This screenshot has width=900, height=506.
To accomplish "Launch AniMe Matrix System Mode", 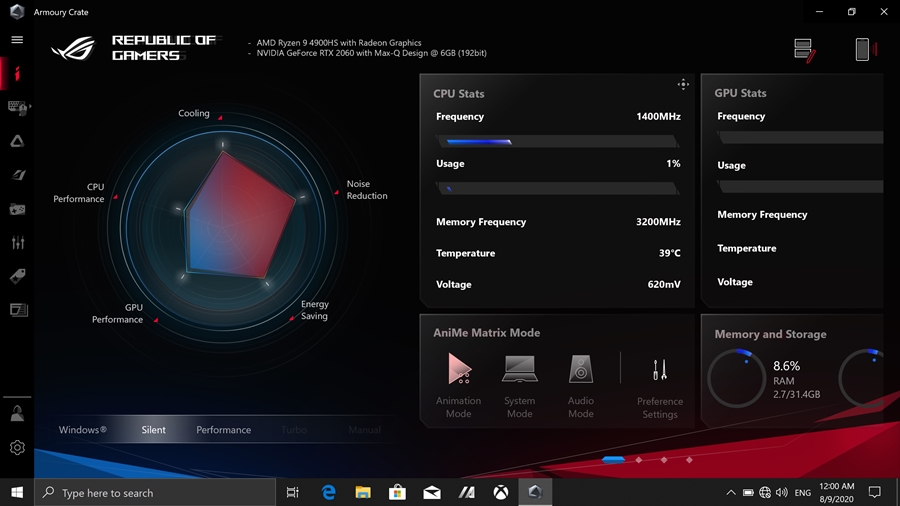I will tap(519, 386).
